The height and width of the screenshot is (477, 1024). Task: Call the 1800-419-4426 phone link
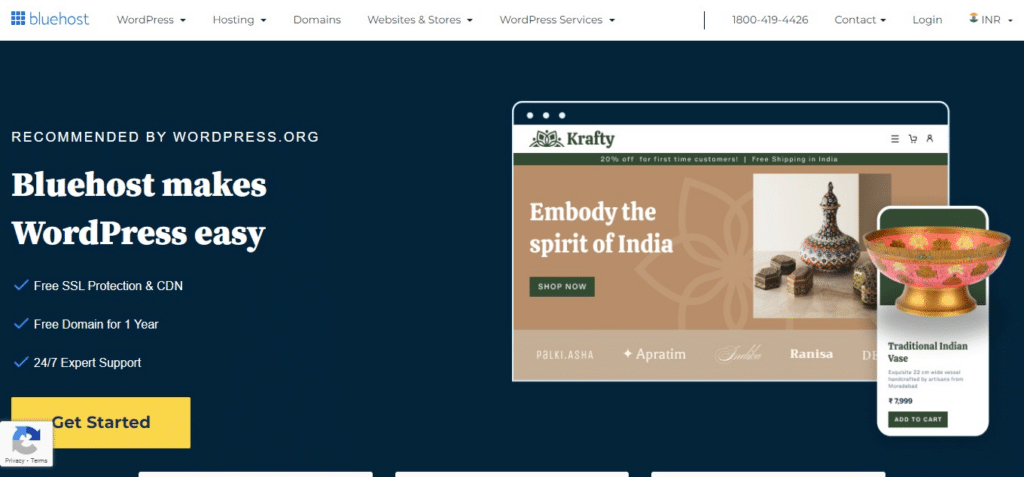click(770, 20)
